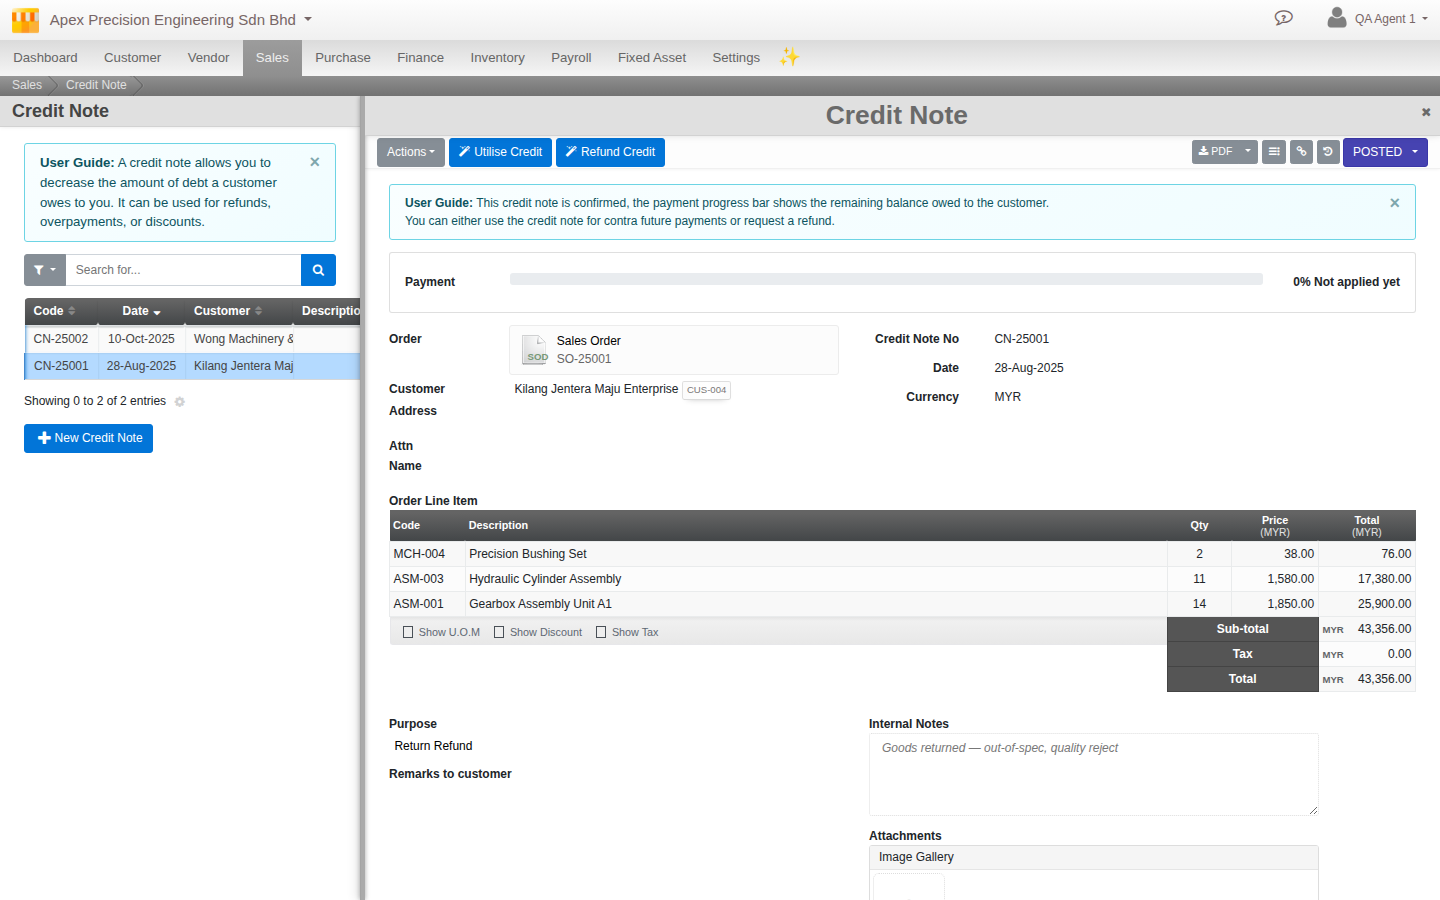1440x900 pixels.
Task: Go to Sales breadcrumb
Action: point(27,85)
